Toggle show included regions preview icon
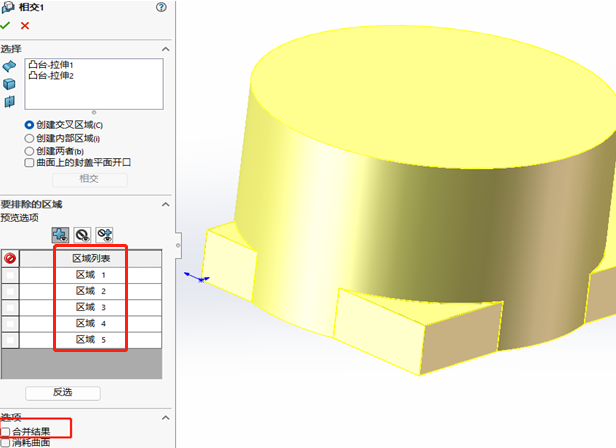 60,235
